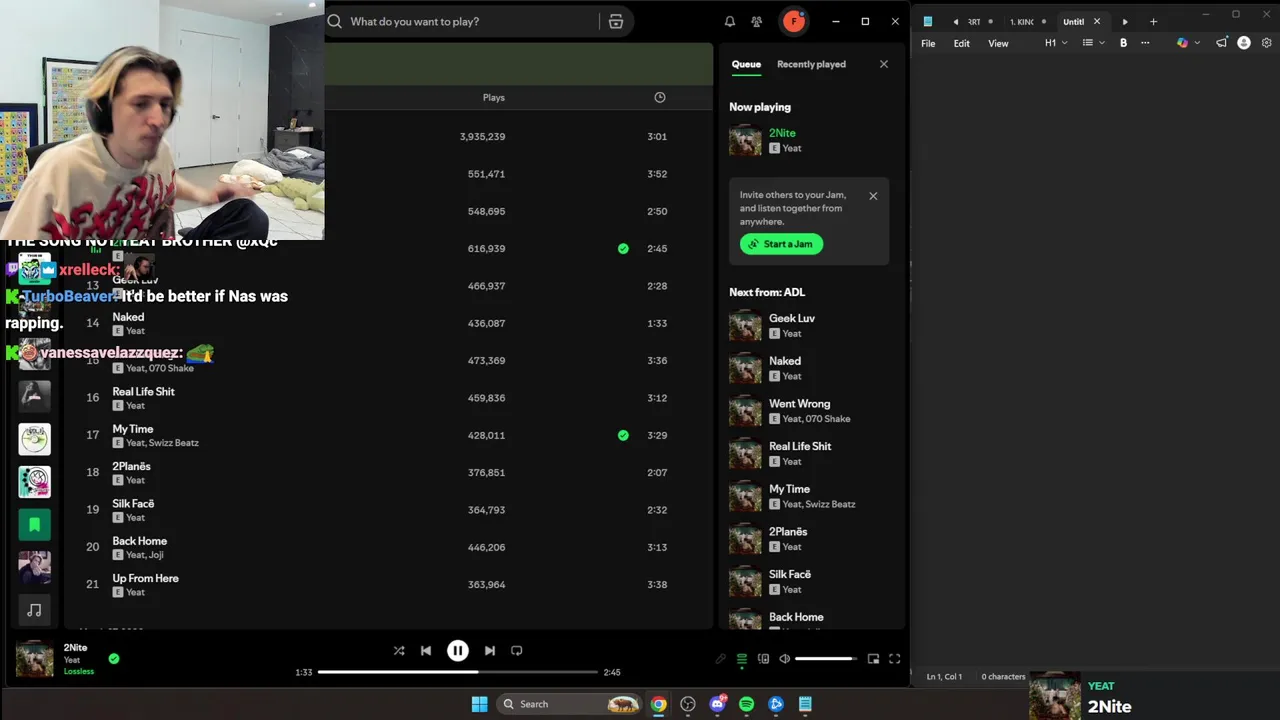Toggle the Queue icon in player bar

[742, 659]
